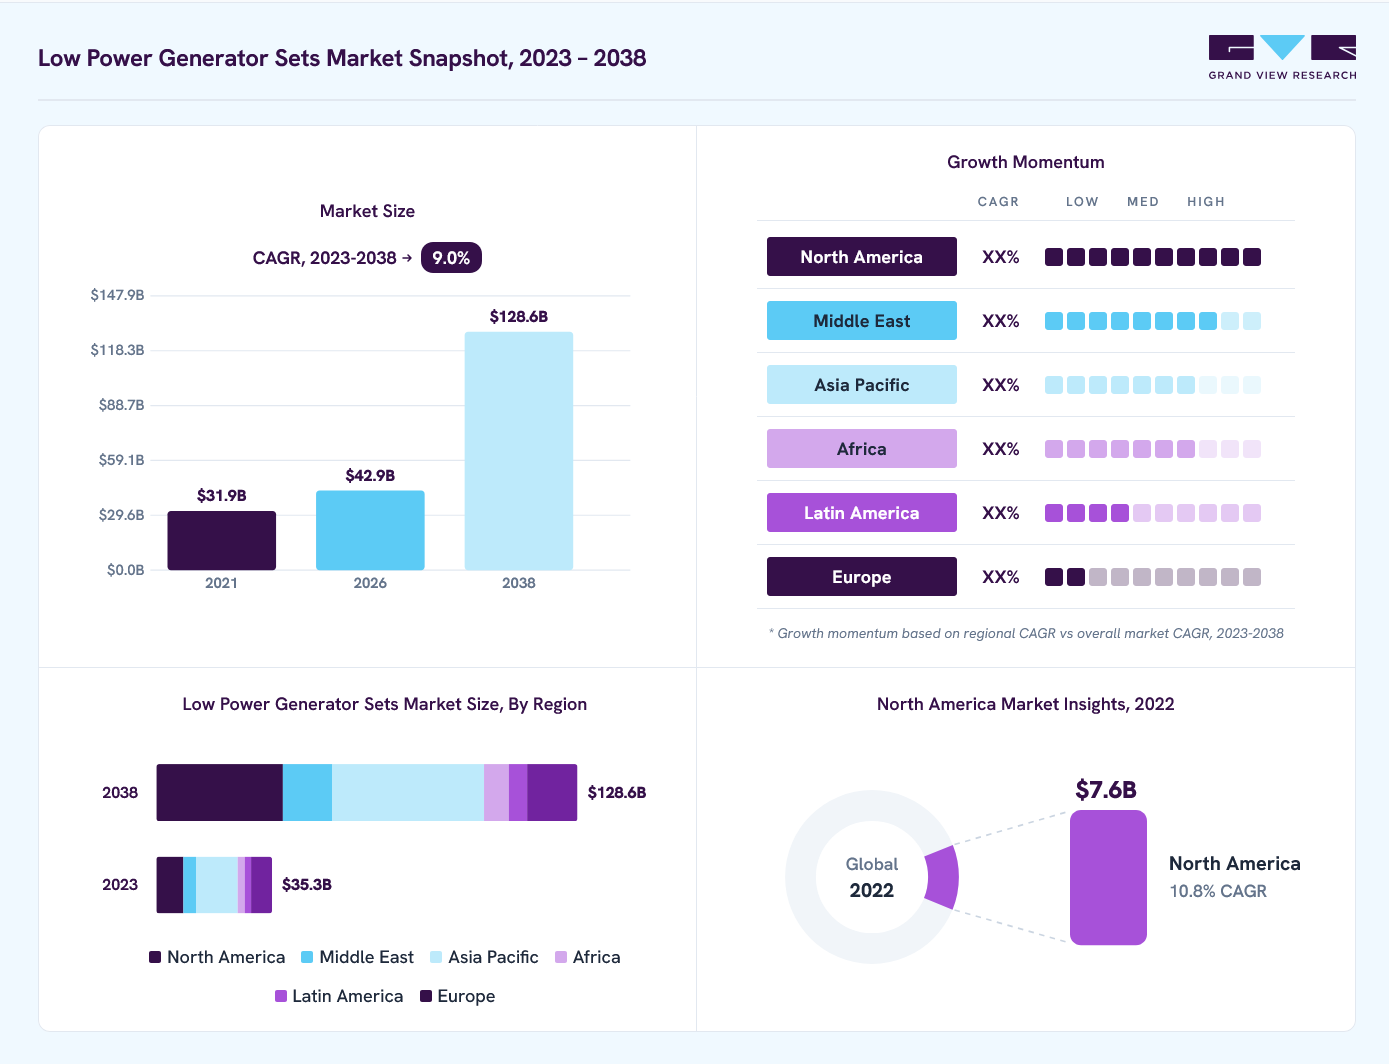The height and width of the screenshot is (1064, 1389).
Task: Select the 2021 market size bar
Action: (x=221, y=540)
